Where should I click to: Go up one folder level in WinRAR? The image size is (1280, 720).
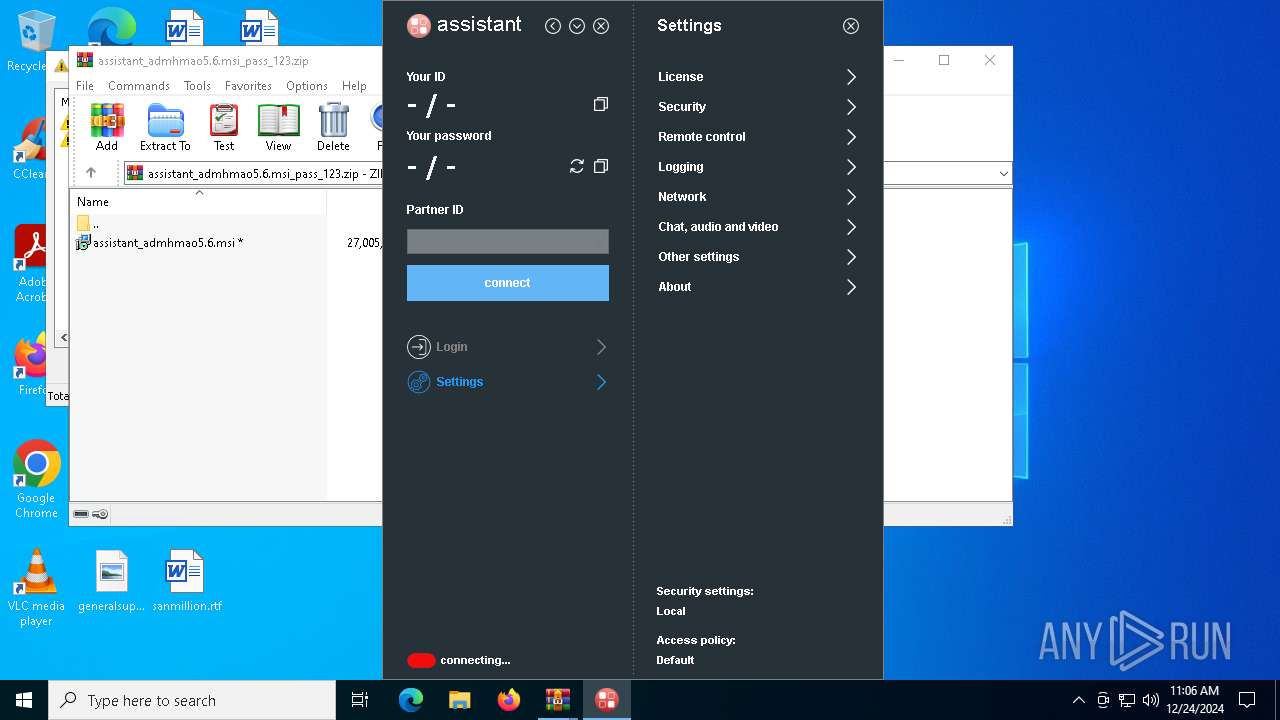click(91, 173)
